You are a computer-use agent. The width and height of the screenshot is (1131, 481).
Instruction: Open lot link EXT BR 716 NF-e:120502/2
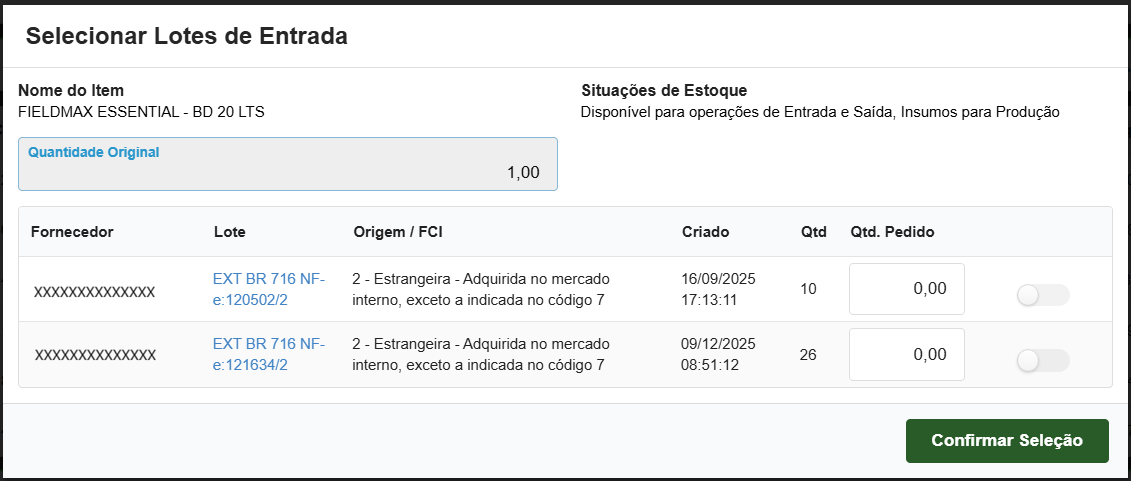[269, 288]
